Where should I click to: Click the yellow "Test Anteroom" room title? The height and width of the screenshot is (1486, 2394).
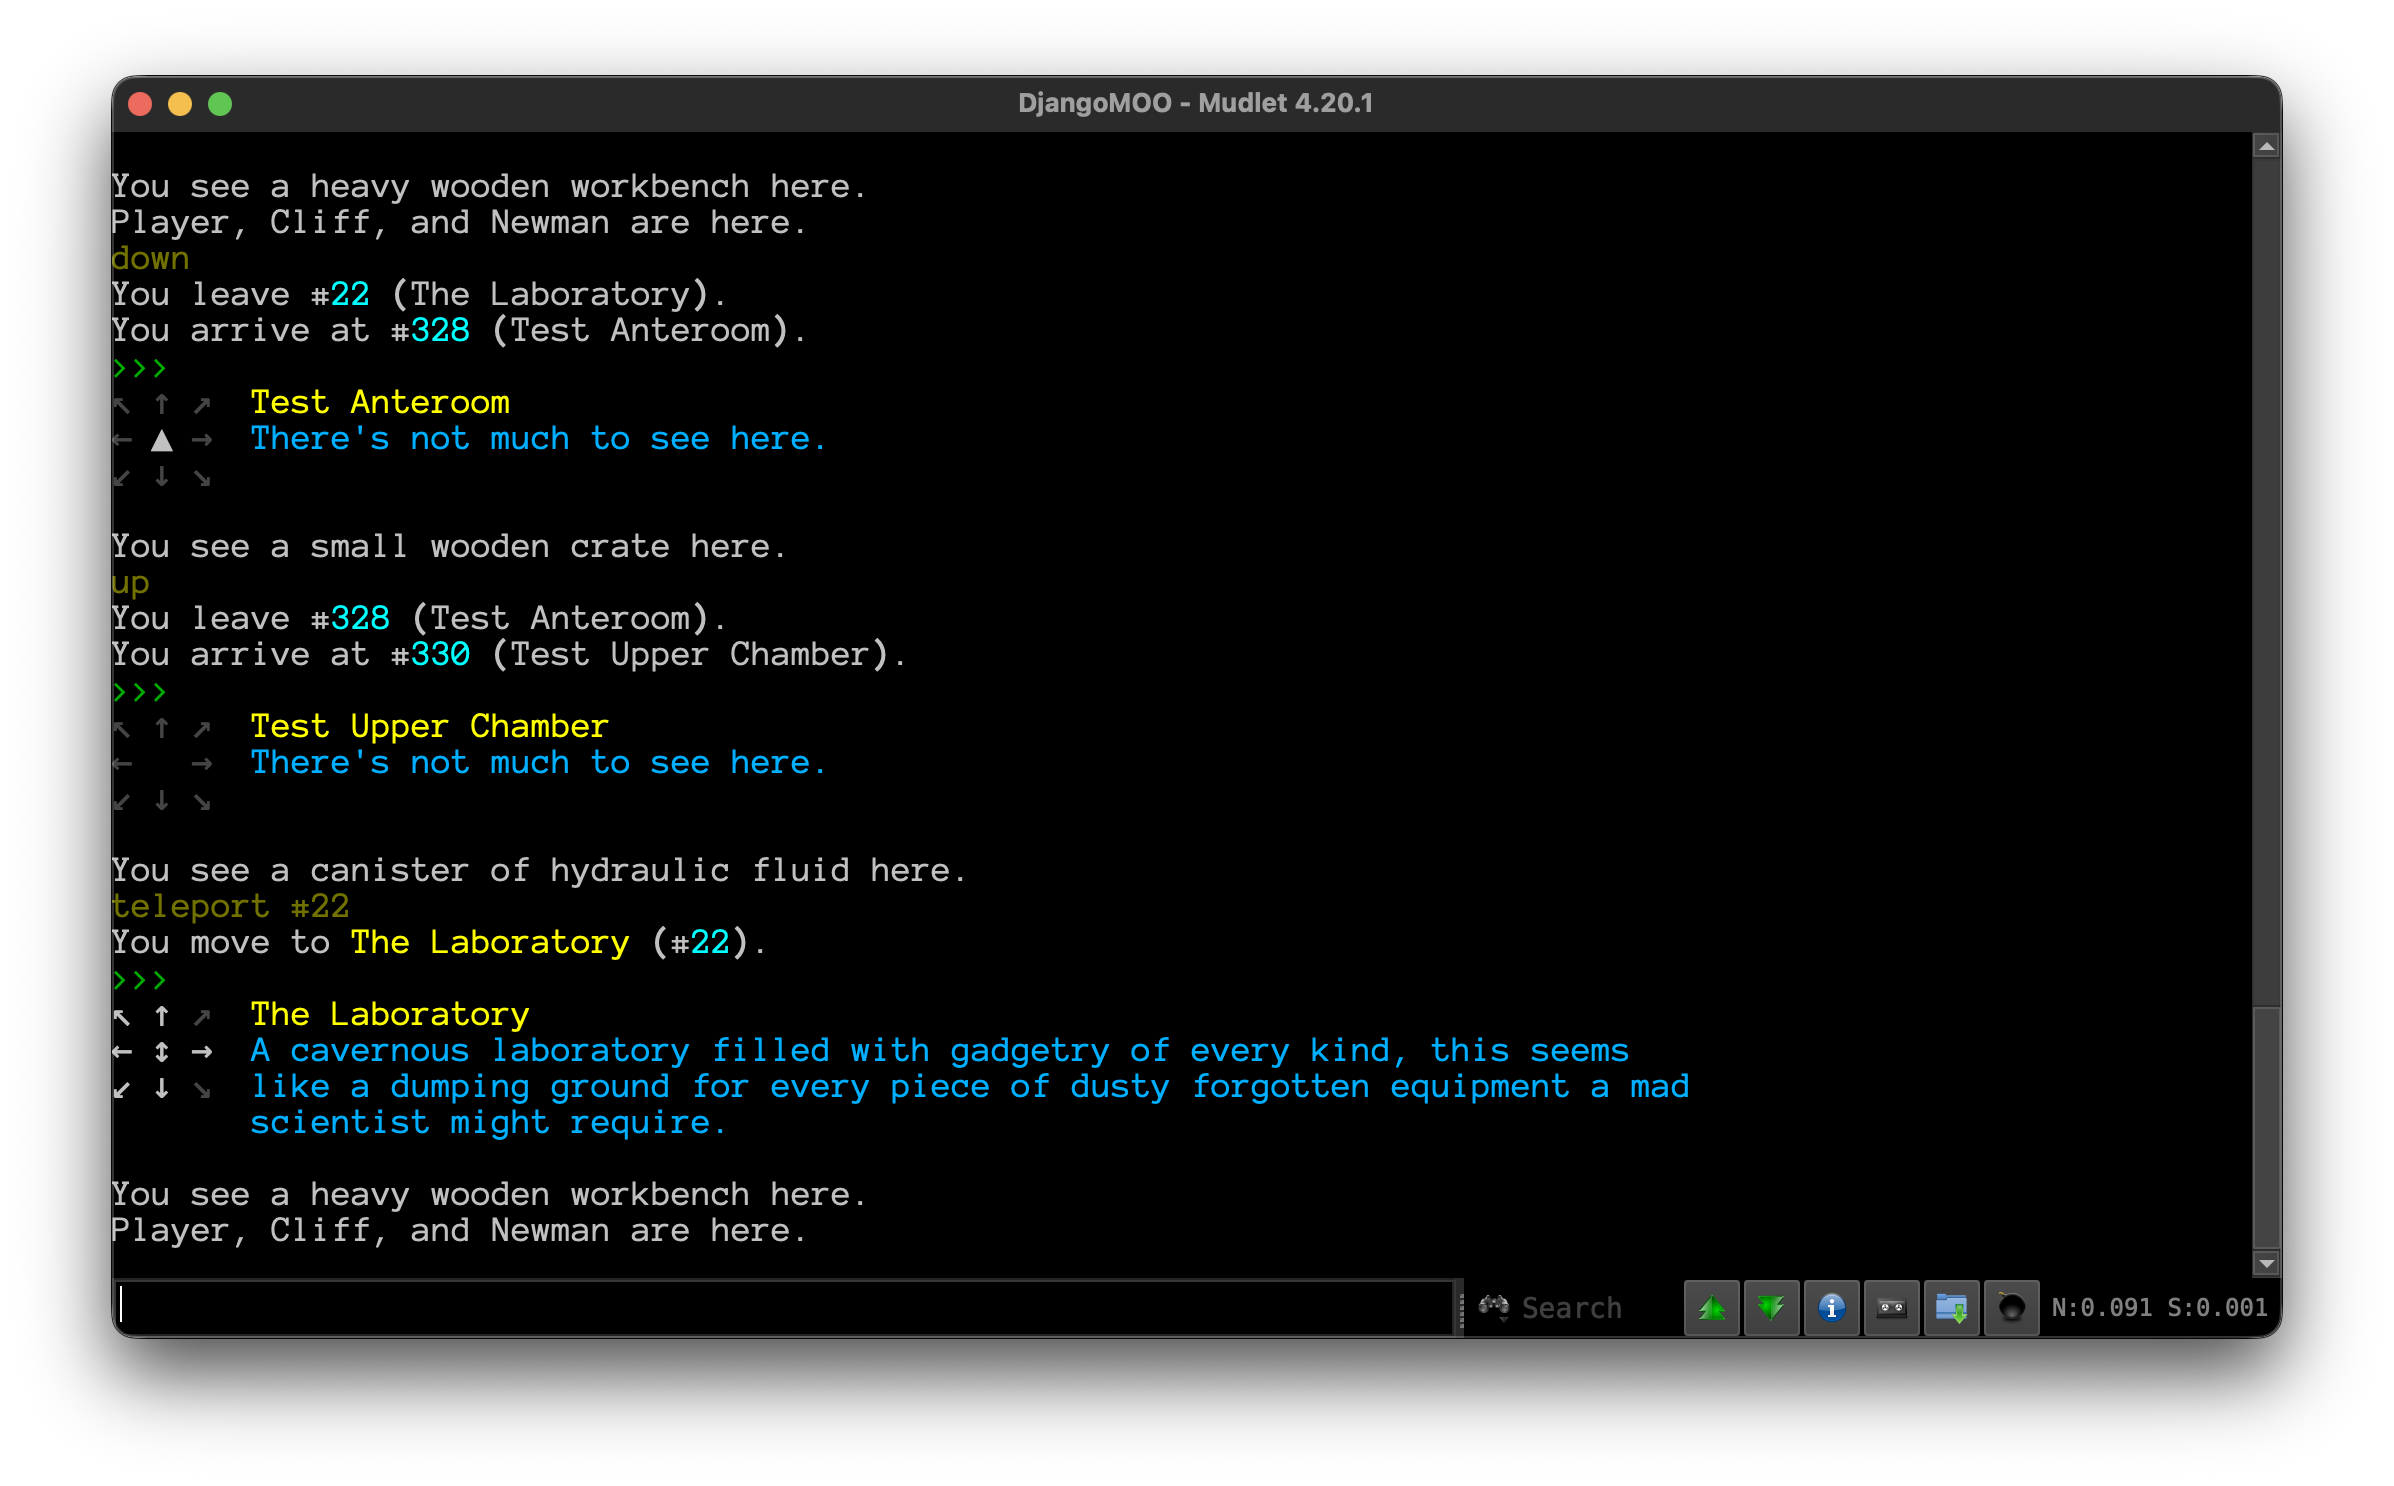tap(380, 402)
